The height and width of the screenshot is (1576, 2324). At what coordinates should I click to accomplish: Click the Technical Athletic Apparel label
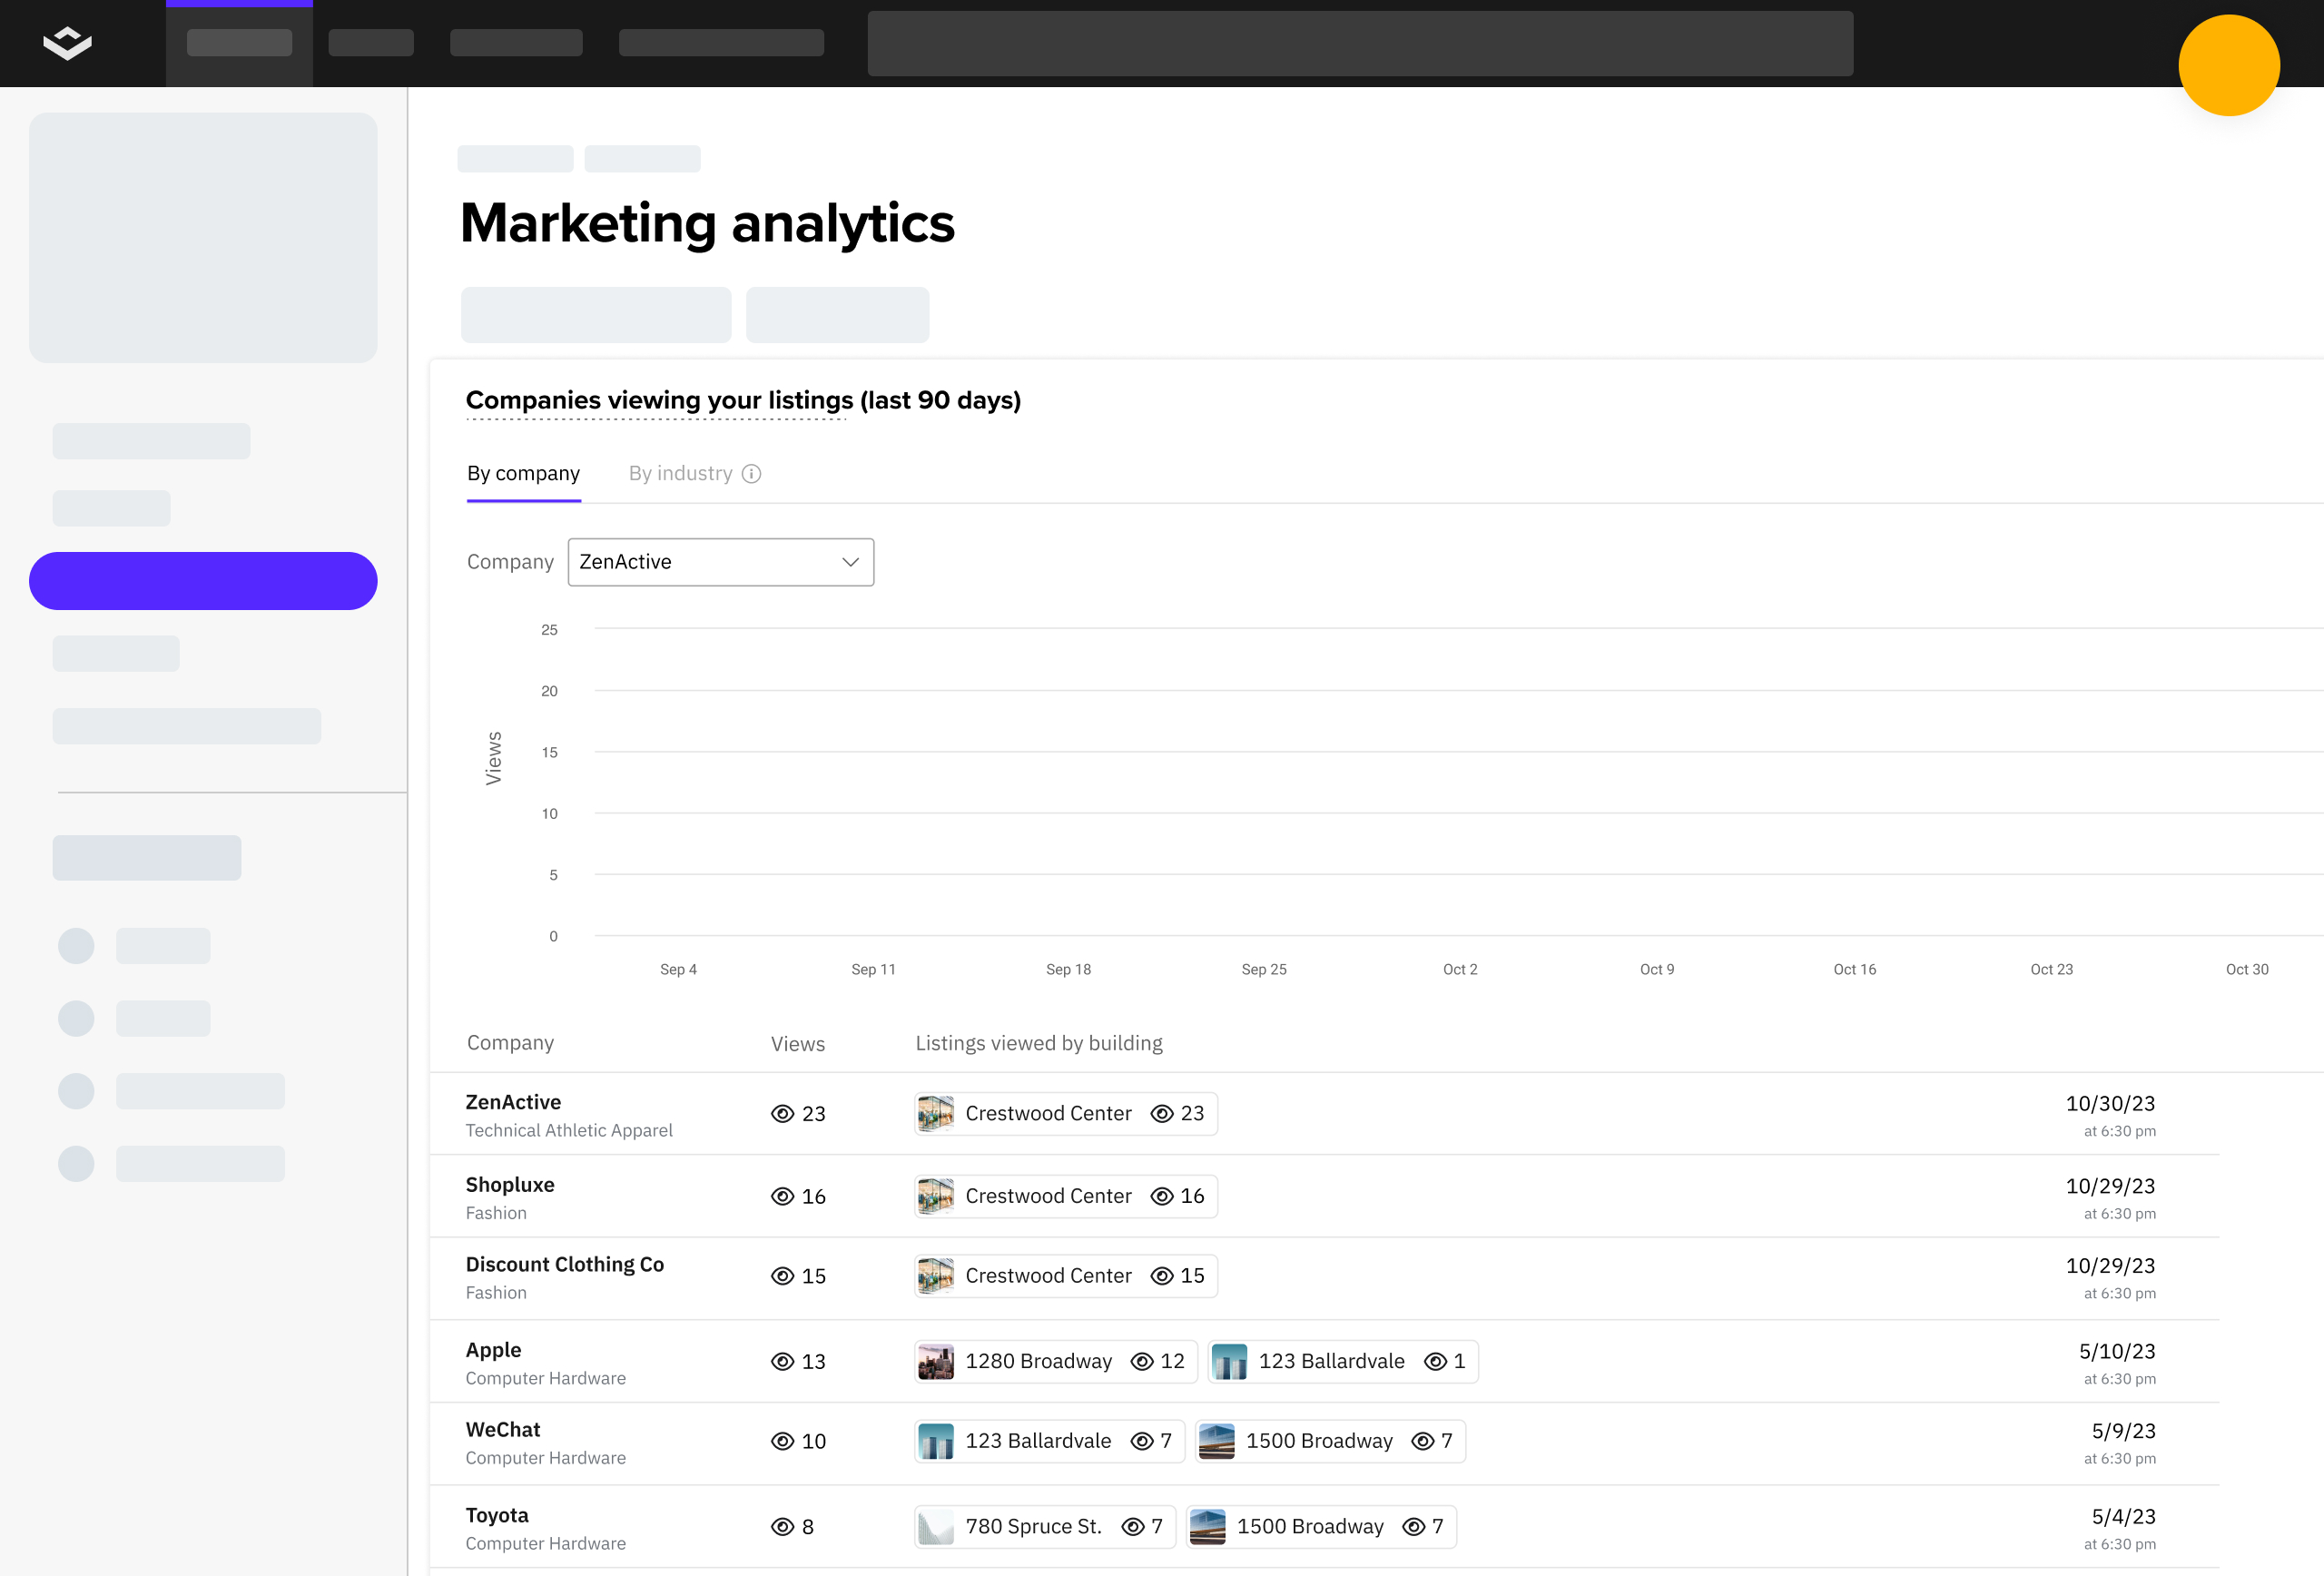pos(569,1131)
